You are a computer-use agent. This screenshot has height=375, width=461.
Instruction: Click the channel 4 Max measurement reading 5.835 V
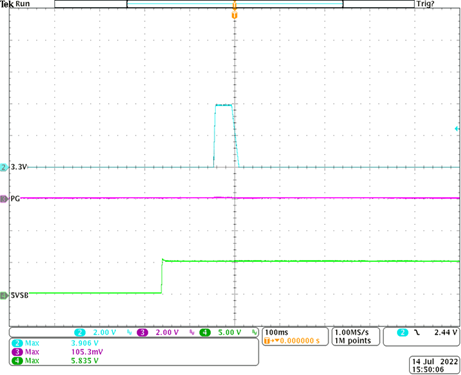85,361
